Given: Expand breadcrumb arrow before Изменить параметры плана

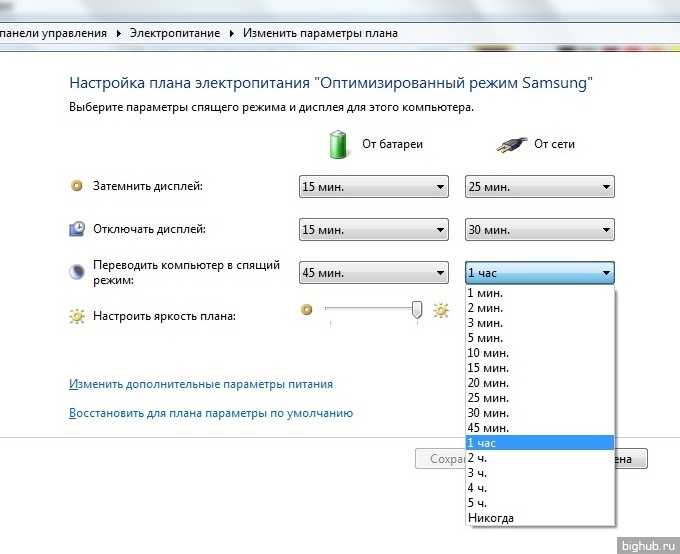Looking at the screenshot, I should (x=232, y=33).
